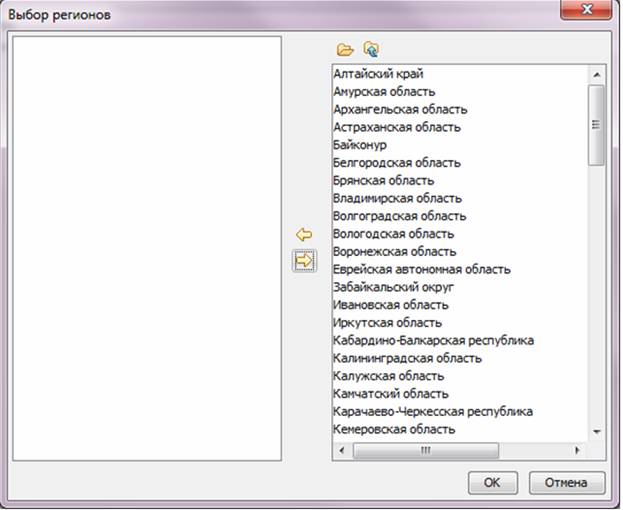623x510 pixels.
Task: Click the yellow left arrow icon
Action: 305,234
